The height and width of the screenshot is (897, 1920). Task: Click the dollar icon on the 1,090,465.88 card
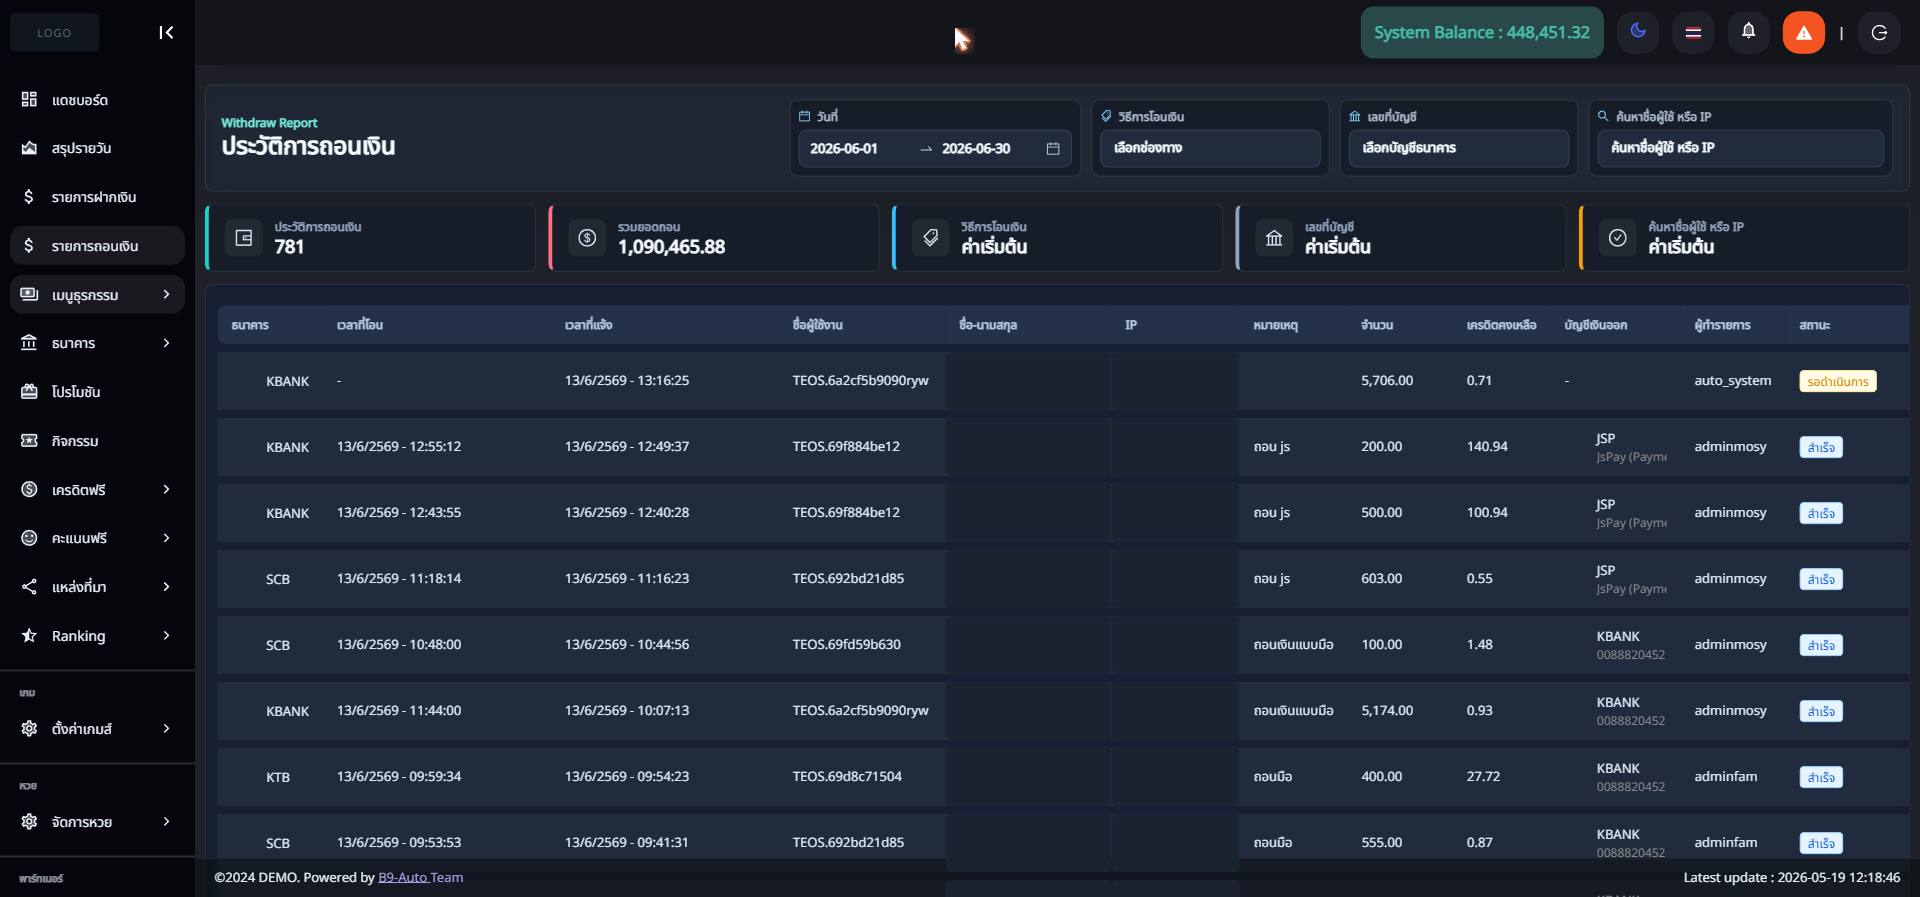pos(587,237)
